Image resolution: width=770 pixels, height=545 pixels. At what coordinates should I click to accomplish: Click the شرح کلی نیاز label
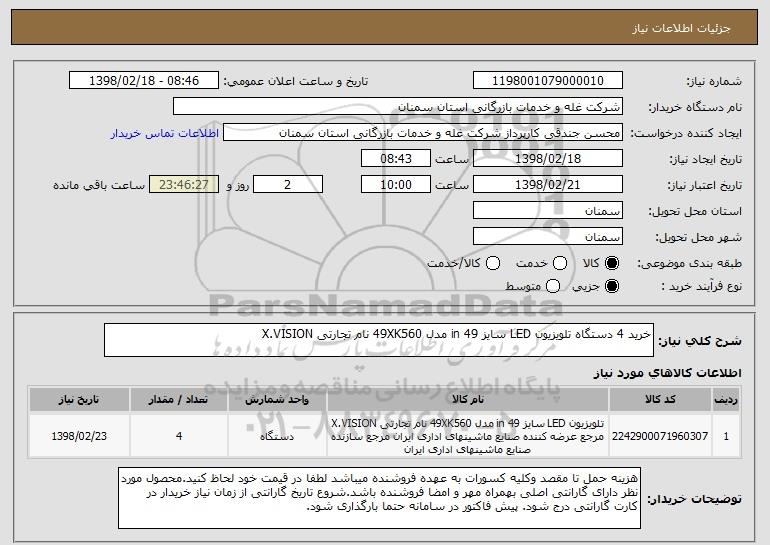coord(700,341)
